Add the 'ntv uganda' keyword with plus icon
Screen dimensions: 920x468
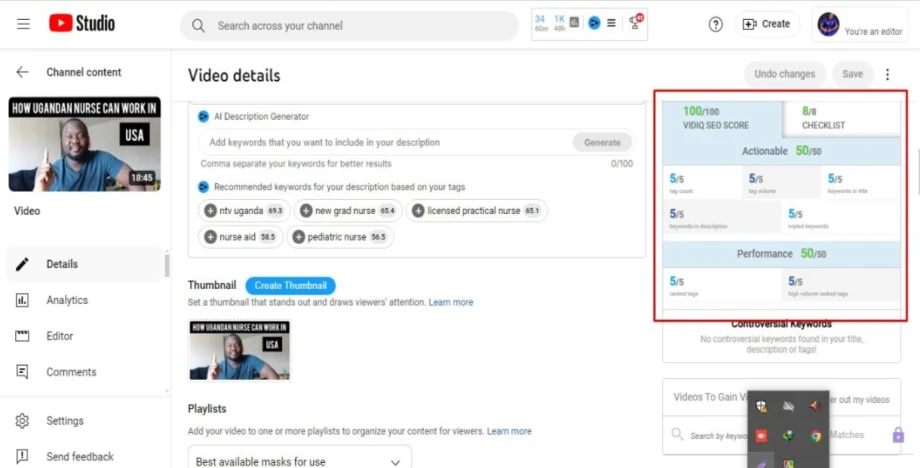210,211
